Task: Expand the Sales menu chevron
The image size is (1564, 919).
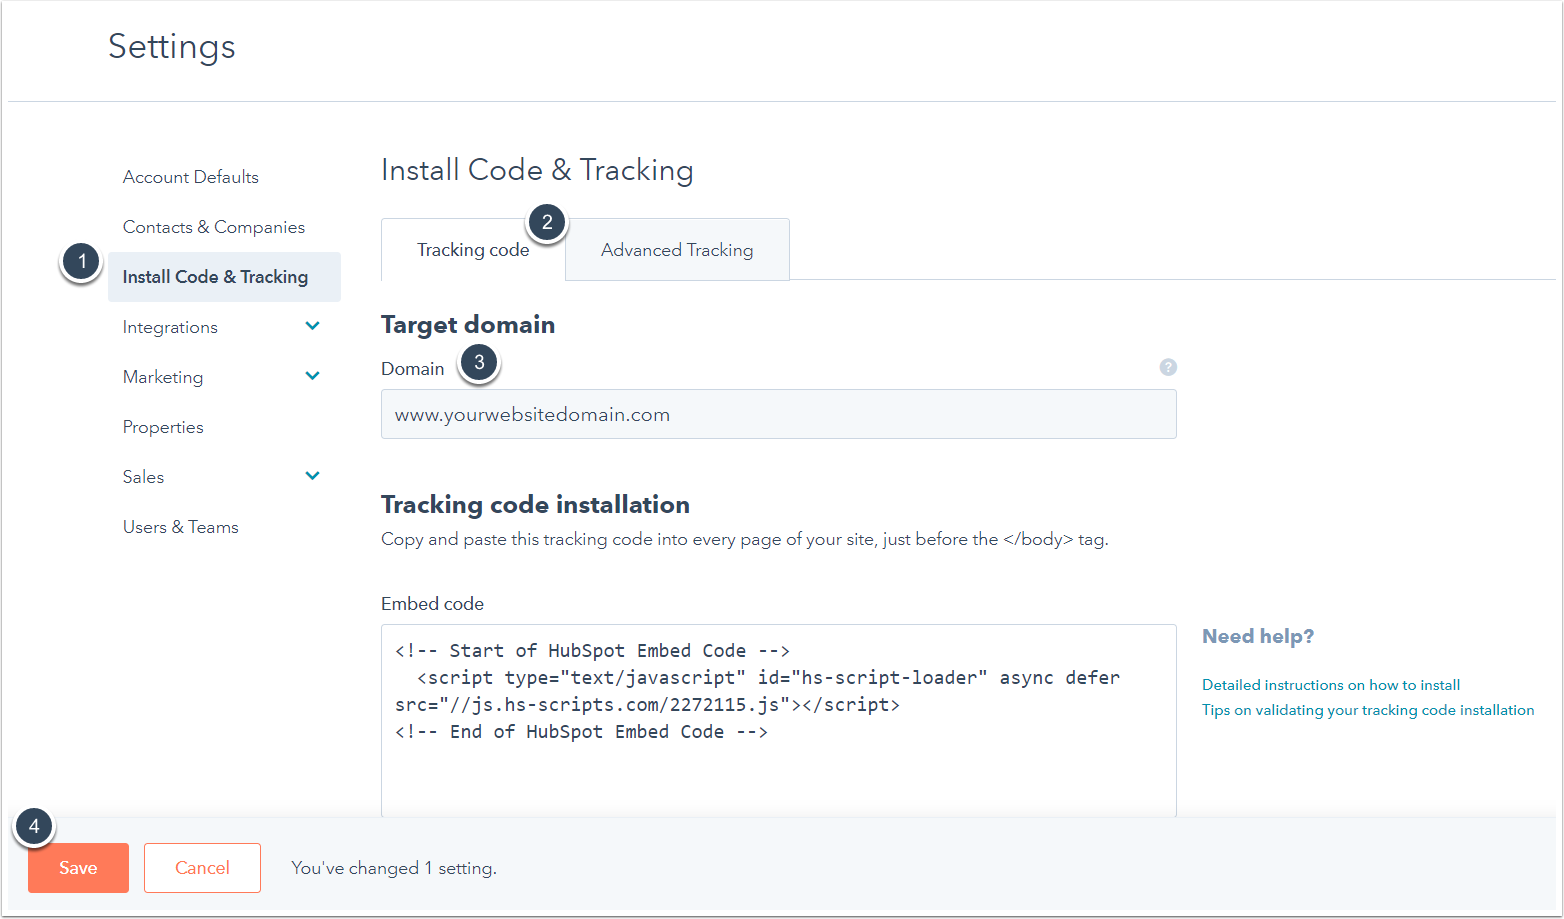Action: pos(312,476)
